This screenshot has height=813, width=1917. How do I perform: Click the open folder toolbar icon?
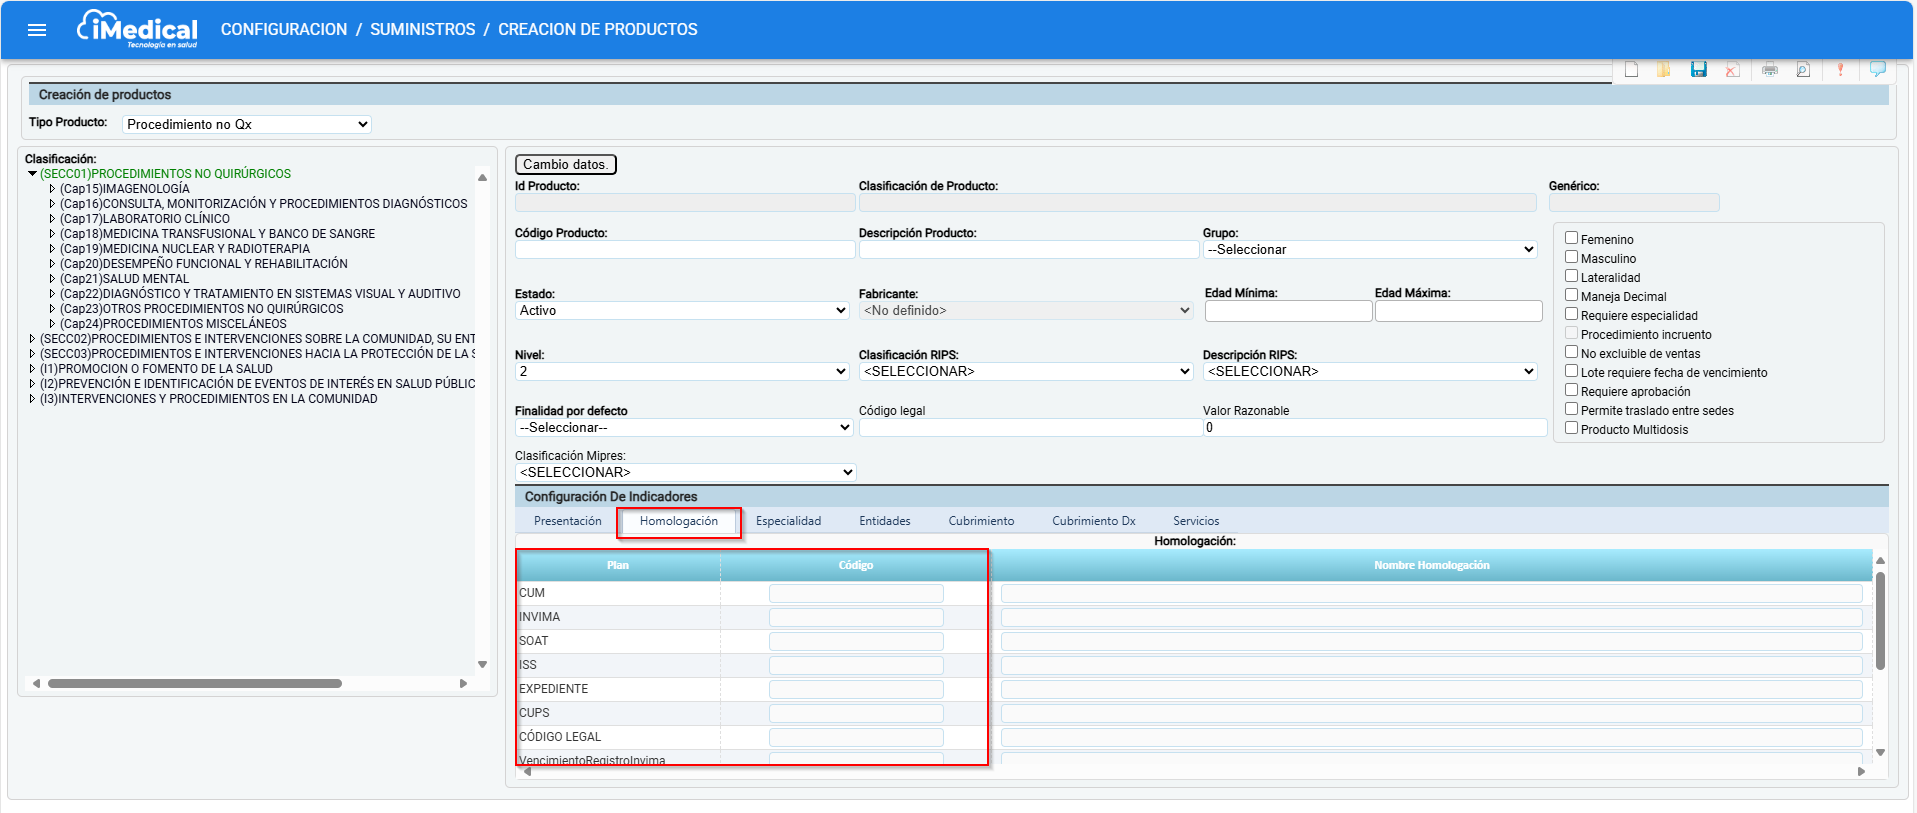click(x=1664, y=70)
